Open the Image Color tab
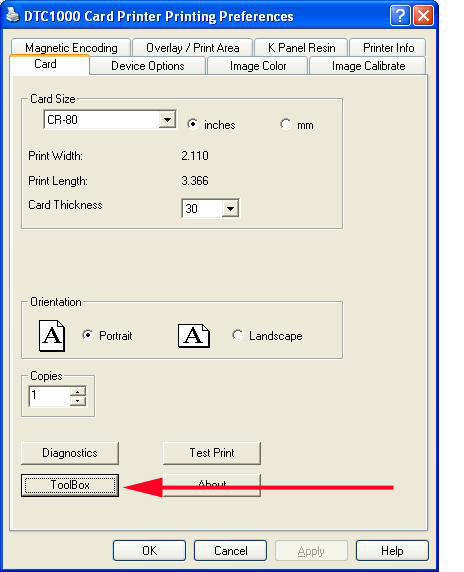The width and height of the screenshot is (464, 572). point(258,66)
